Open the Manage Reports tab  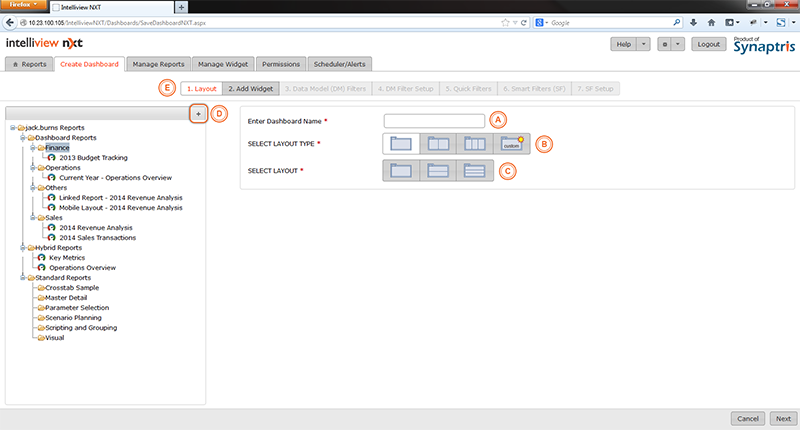tap(159, 64)
